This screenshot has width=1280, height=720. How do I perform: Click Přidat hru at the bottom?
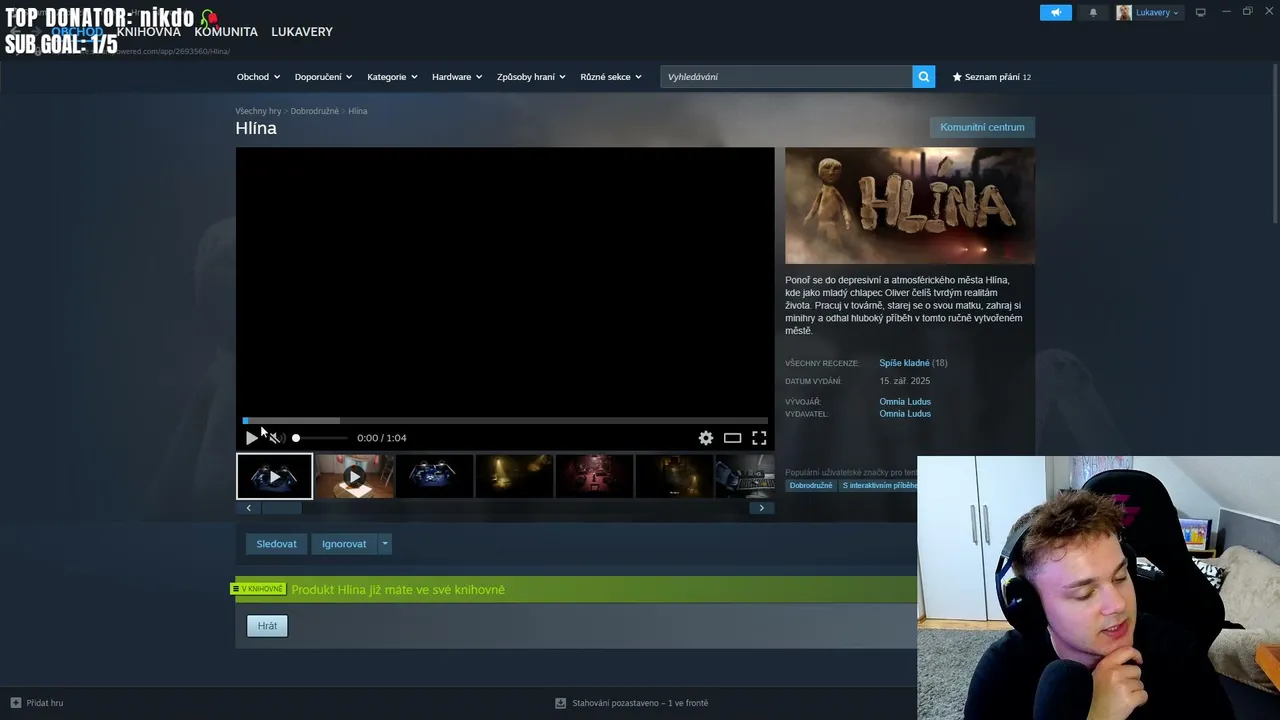[37, 703]
